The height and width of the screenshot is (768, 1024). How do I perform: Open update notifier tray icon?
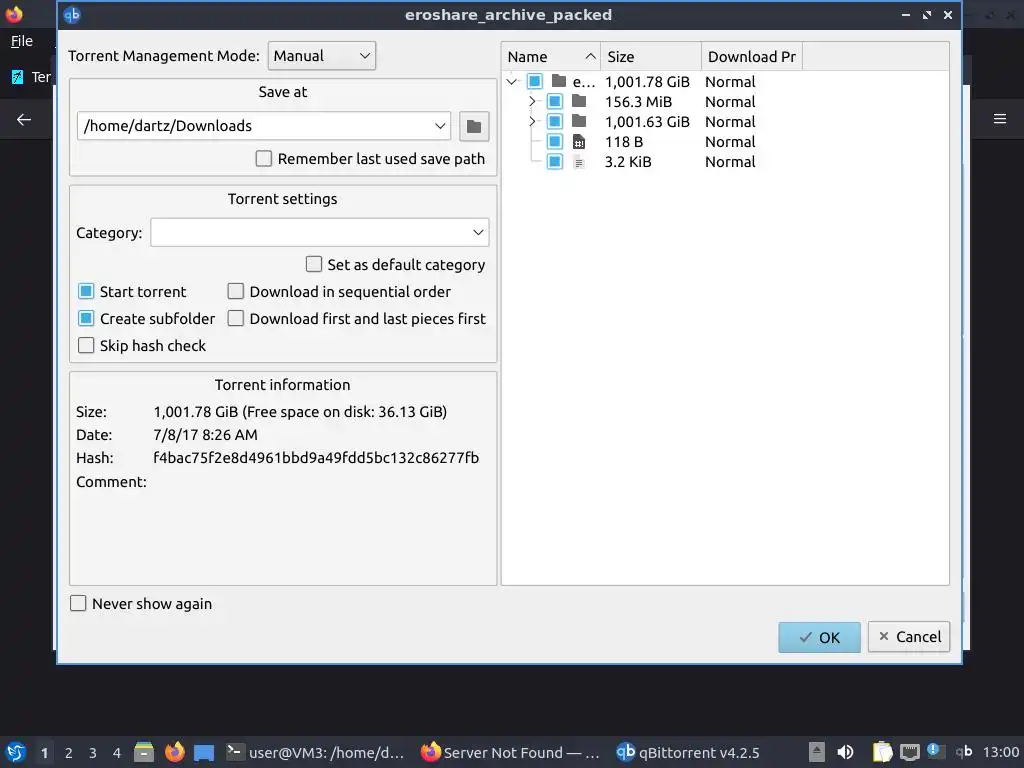[935, 752]
